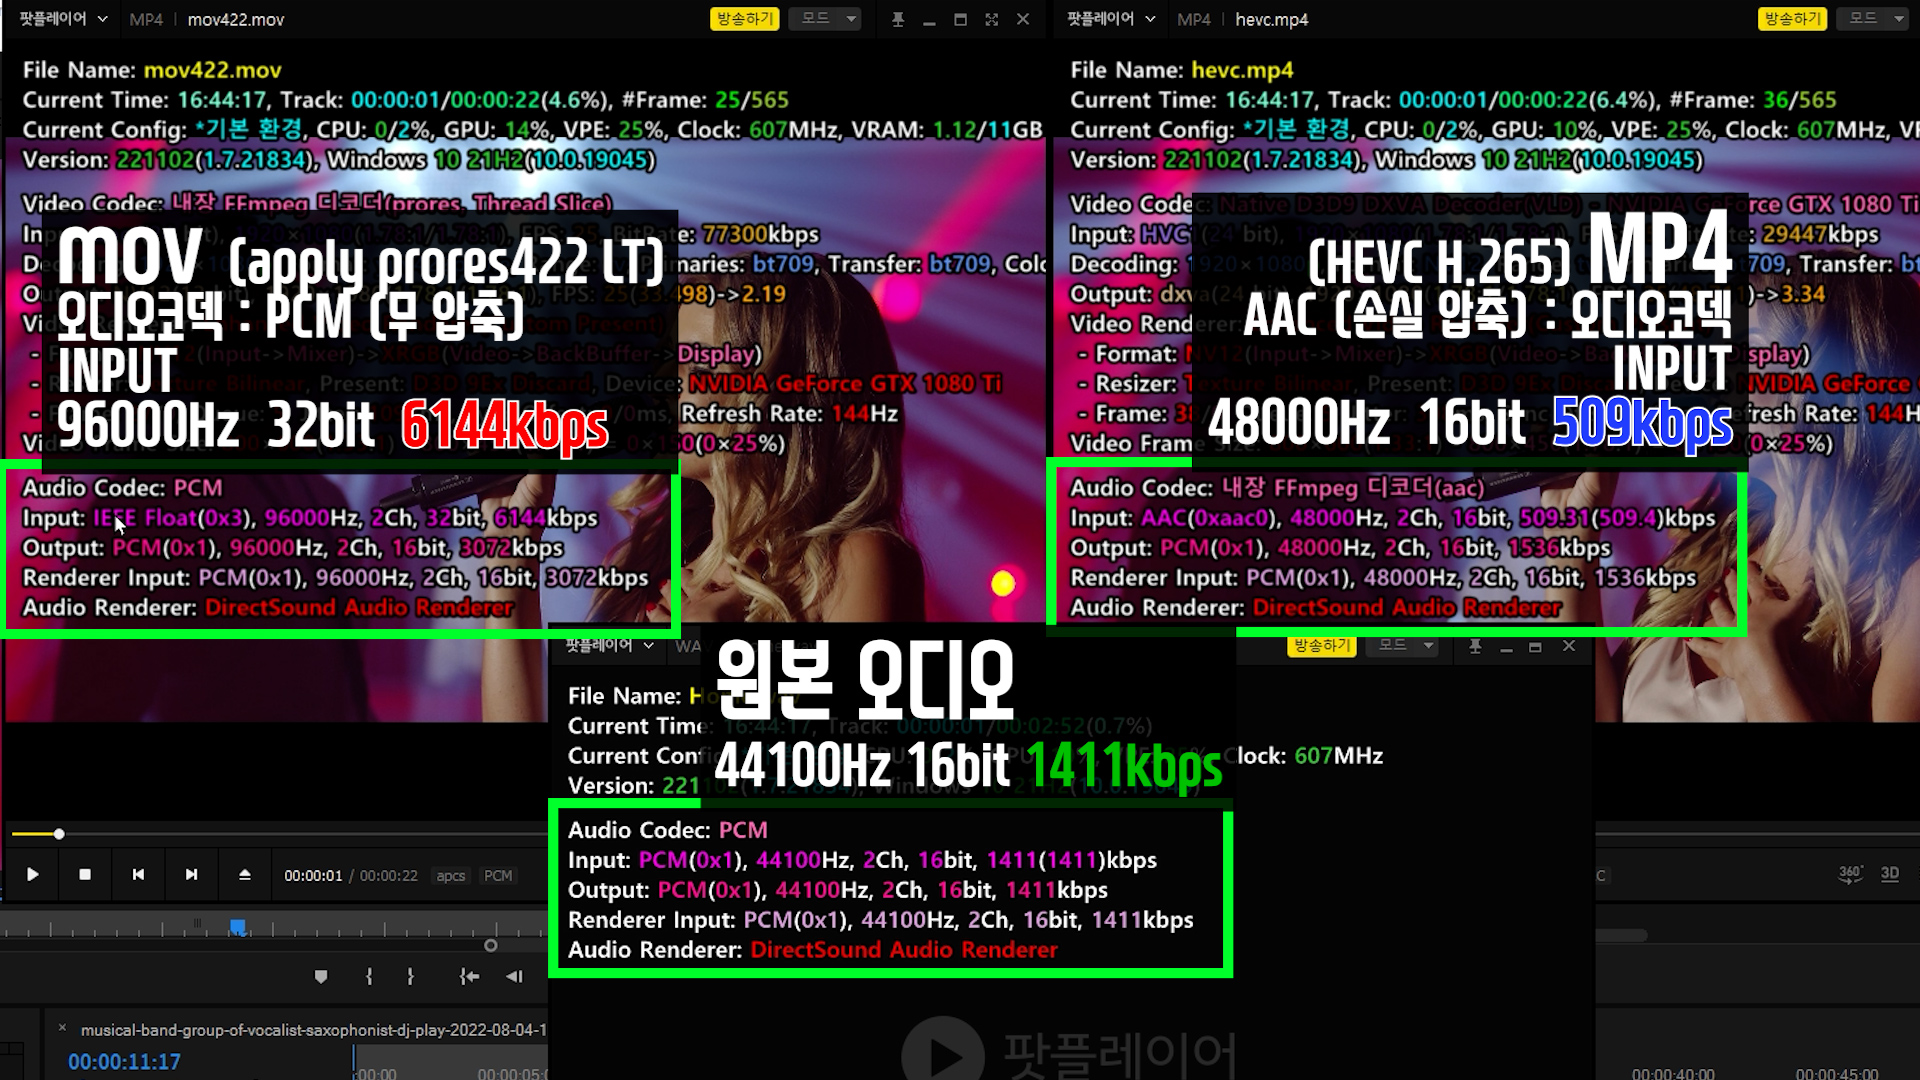Click the Eject/open file icon
1920x1080 pixels.
coord(245,875)
